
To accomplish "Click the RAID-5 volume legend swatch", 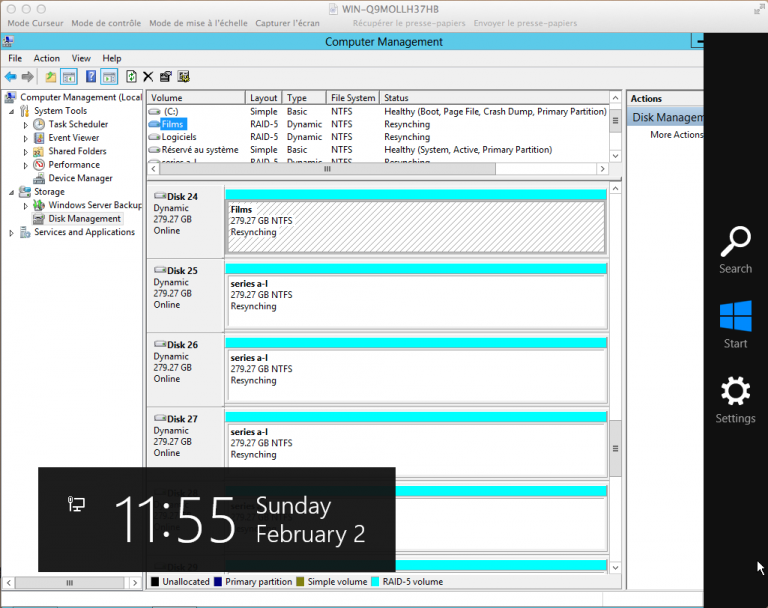I will [x=375, y=582].
